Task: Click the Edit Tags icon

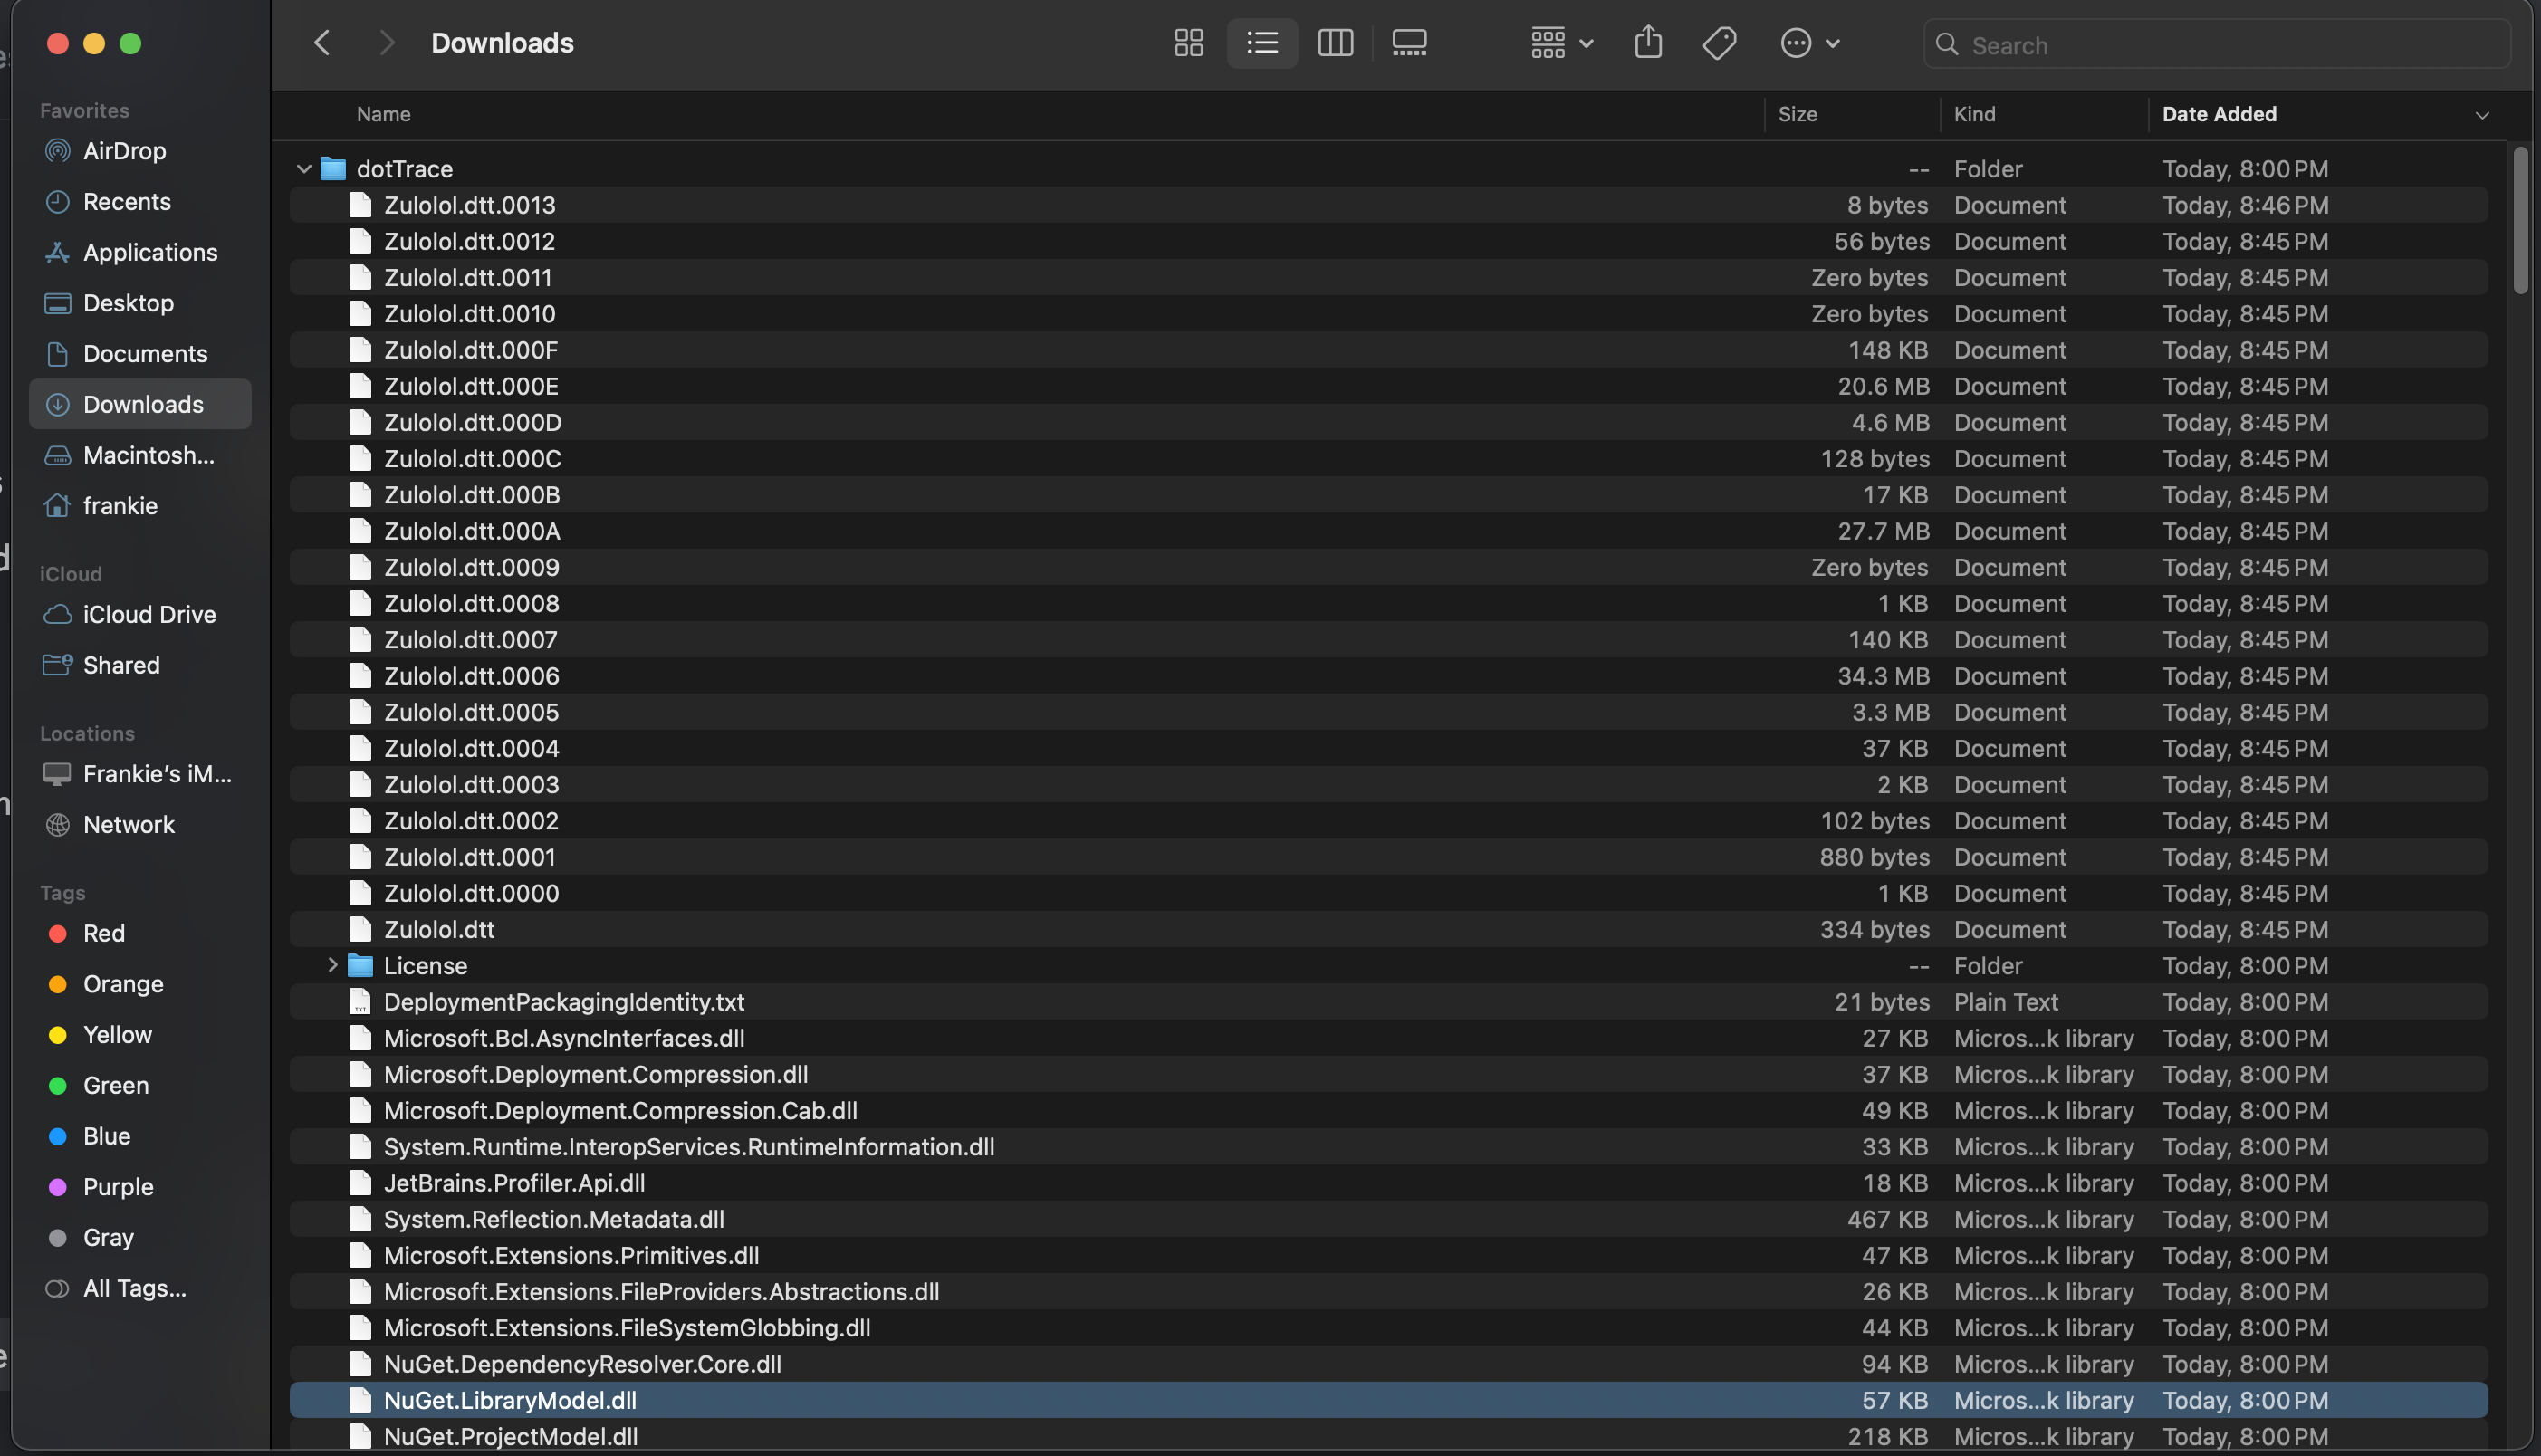Action: point(1719,43)
